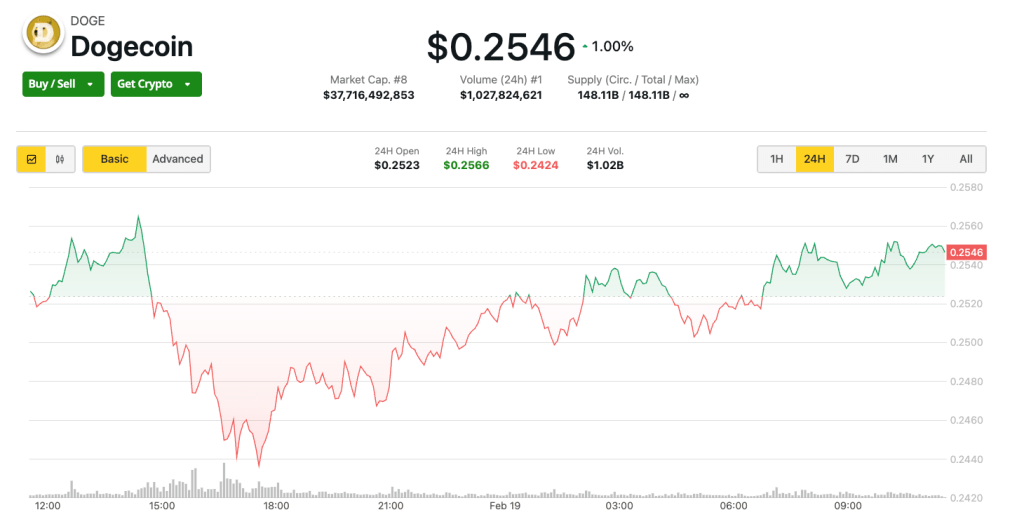Toggle Advanced chart mode
Image resolution: width=1024 pixels, height=524 pixels.
(x=178, y=159)
